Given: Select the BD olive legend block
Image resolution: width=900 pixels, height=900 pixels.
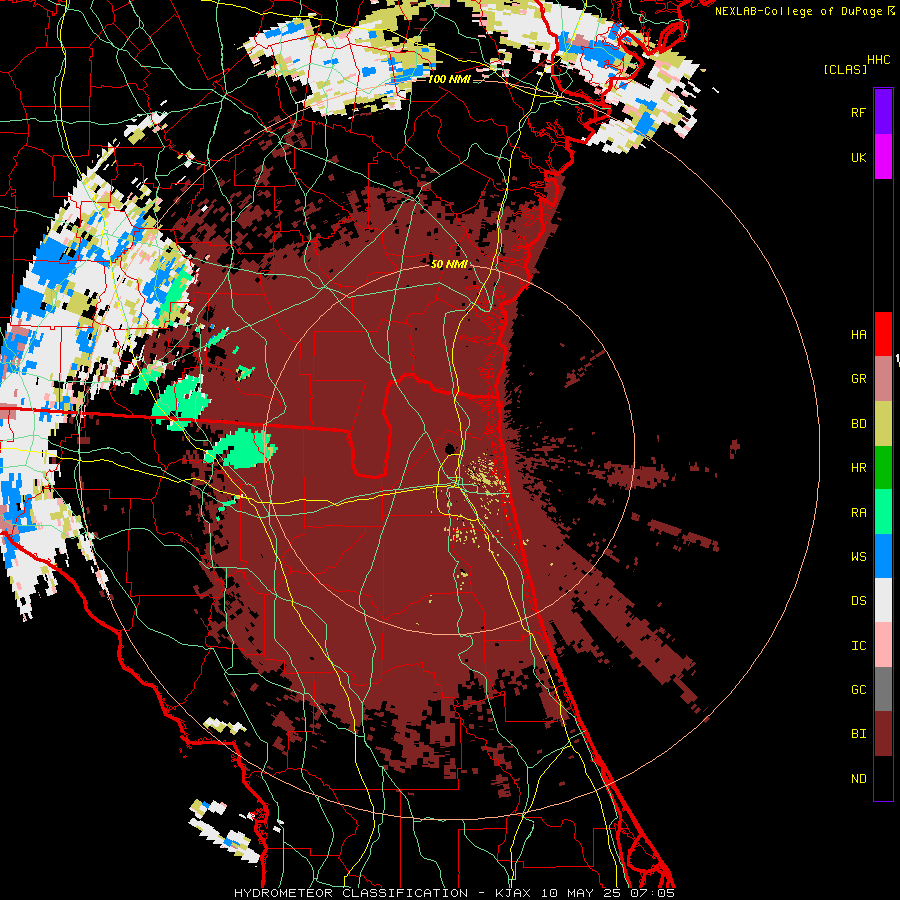Looking at the screenshot, I should [x=883, y=424].
